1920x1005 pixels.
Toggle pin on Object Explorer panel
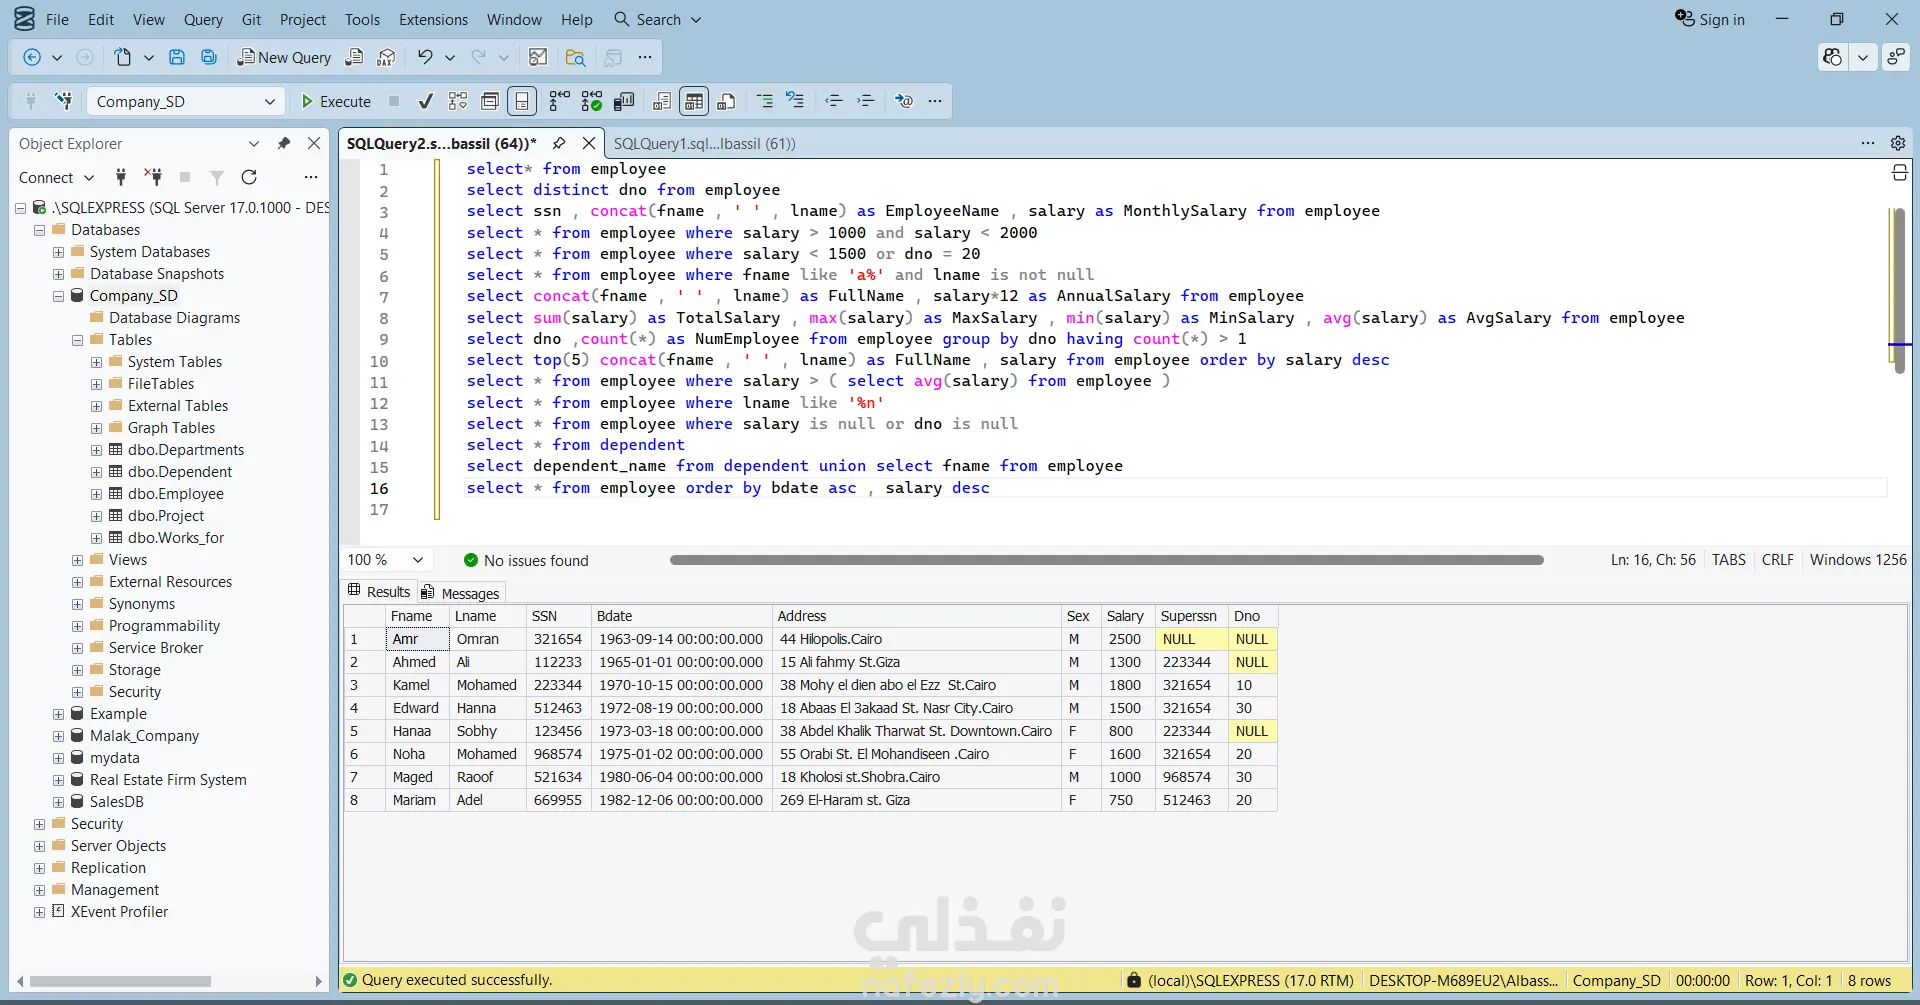click(x=284, y=144)
